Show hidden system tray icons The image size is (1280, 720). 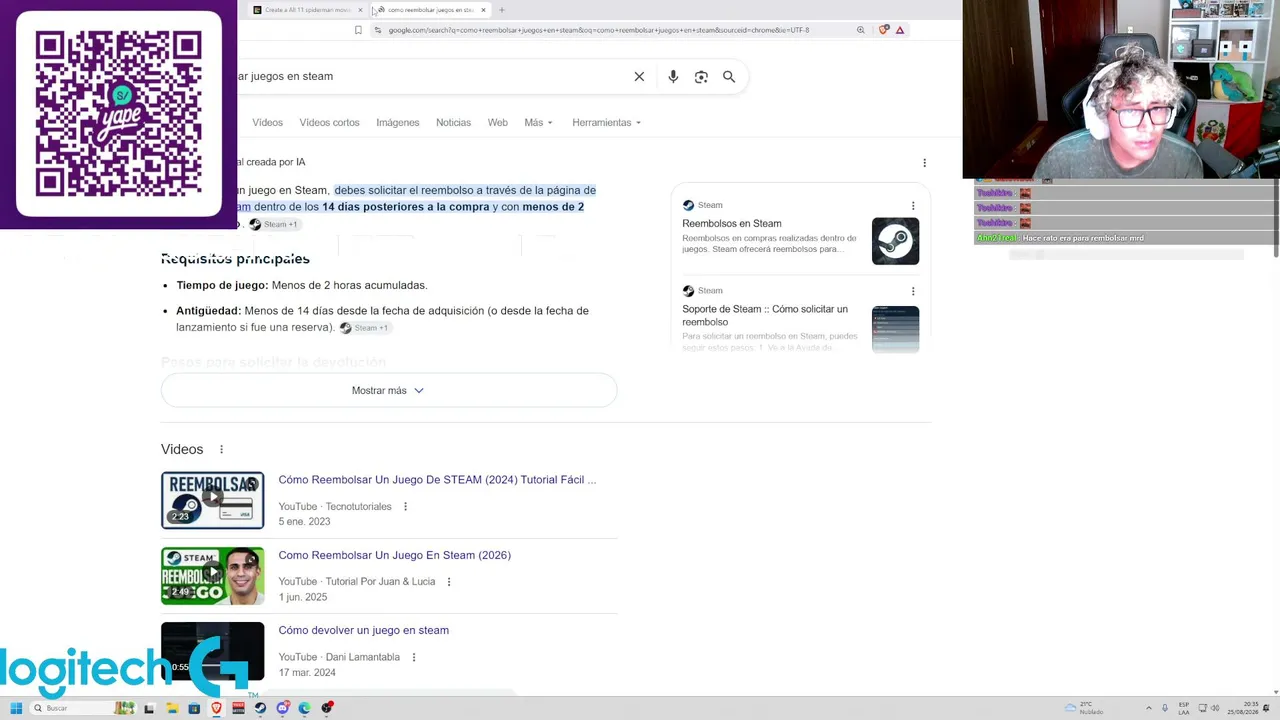1148,708
